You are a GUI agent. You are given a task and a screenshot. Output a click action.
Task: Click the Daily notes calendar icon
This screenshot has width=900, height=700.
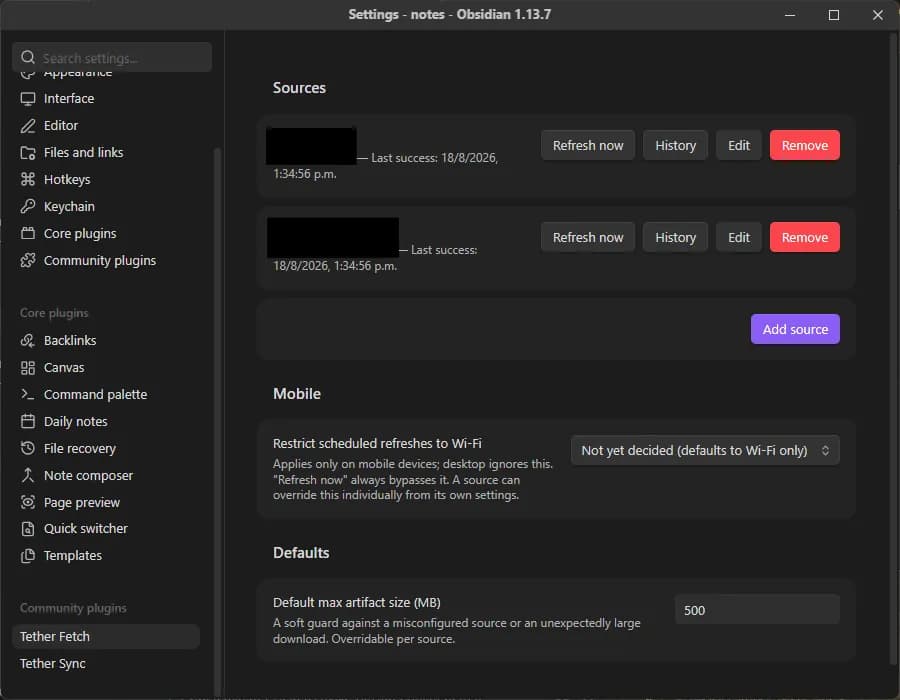pyautogui.click(x=28, y=422)
